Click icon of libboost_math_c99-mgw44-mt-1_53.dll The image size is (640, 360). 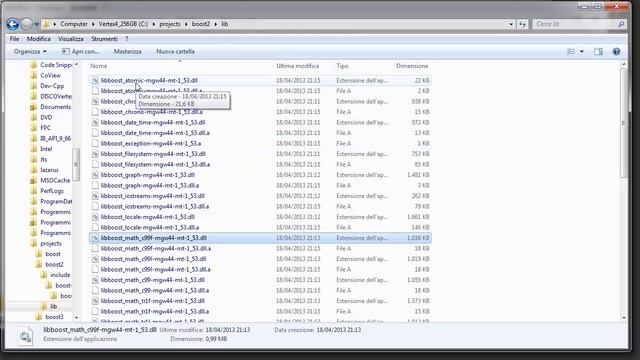(95, 280)
